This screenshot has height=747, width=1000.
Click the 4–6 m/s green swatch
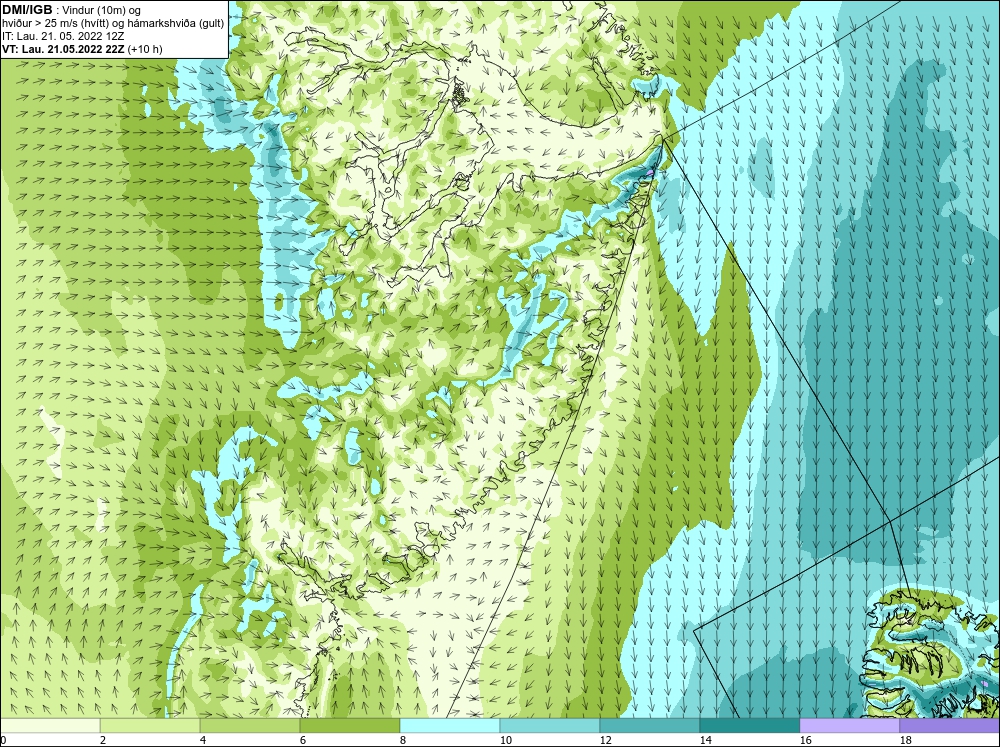point(250,726)
